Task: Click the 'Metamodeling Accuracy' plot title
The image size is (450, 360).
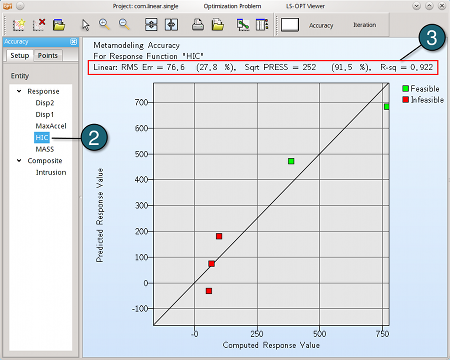Action: (x=136, y=45)
